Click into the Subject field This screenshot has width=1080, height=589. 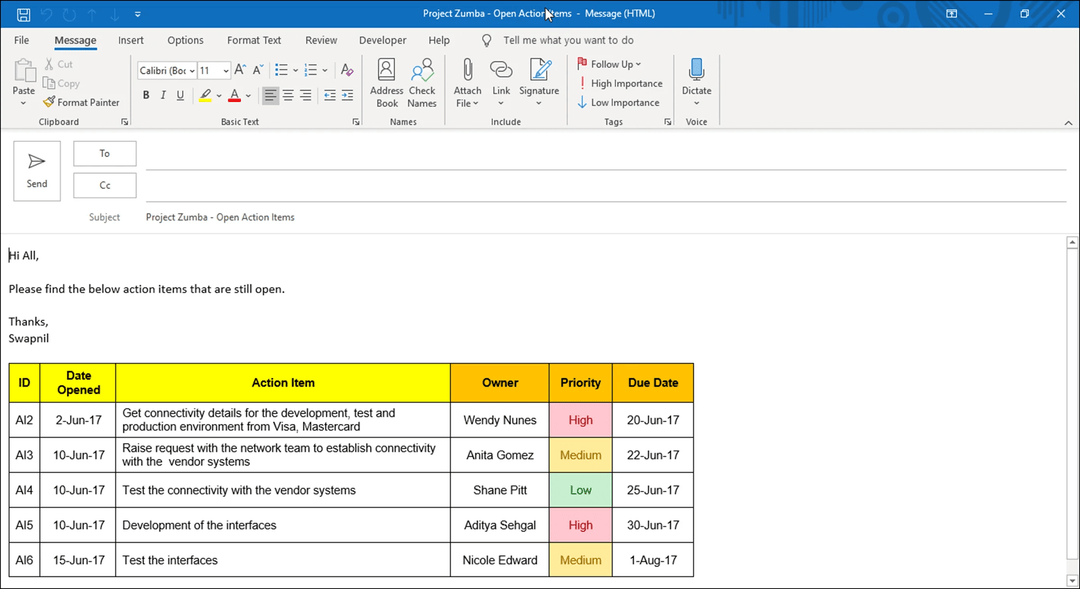click(x=600, y=217)
